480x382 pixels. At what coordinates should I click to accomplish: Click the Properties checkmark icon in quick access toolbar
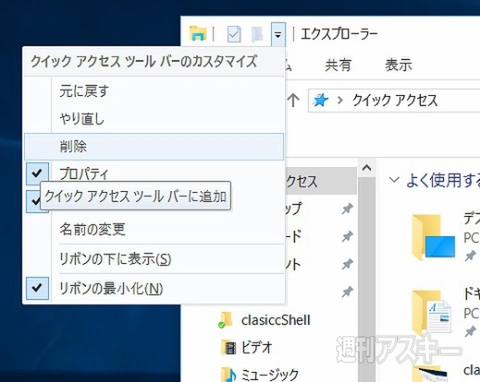(234, 34)
